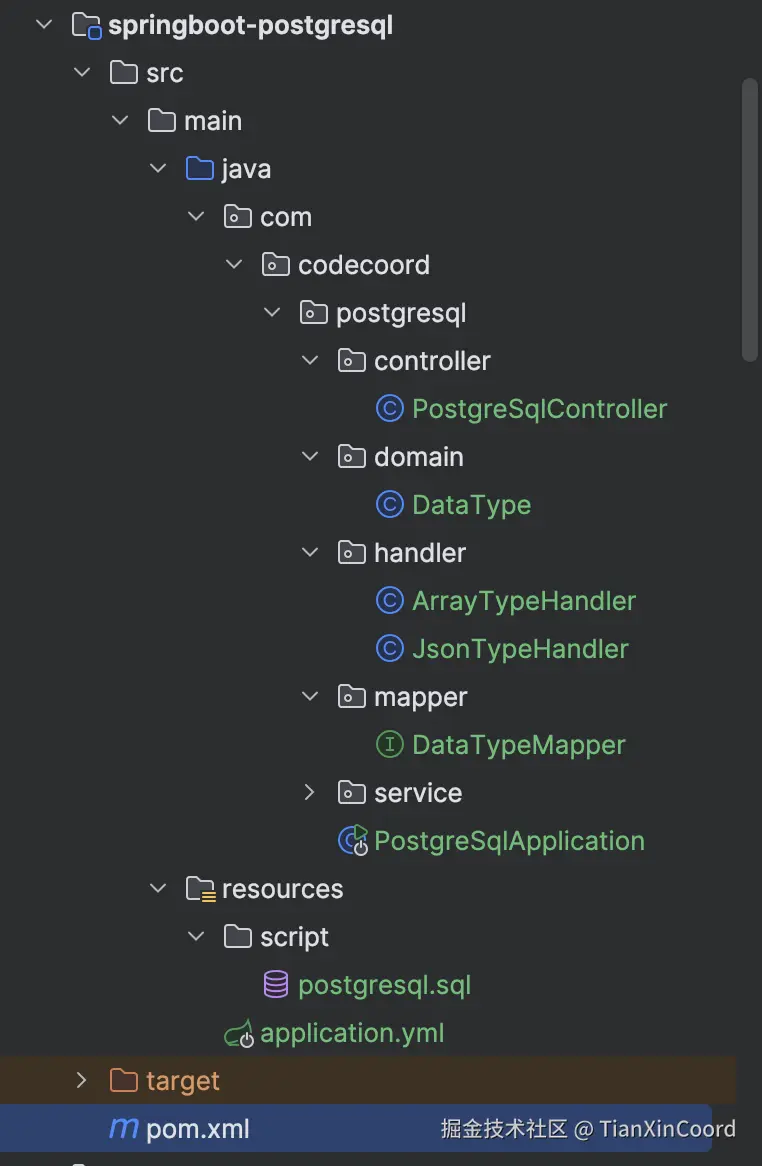
Task: Click the postgresql.sql database file icon
Action: click(276, 985)
